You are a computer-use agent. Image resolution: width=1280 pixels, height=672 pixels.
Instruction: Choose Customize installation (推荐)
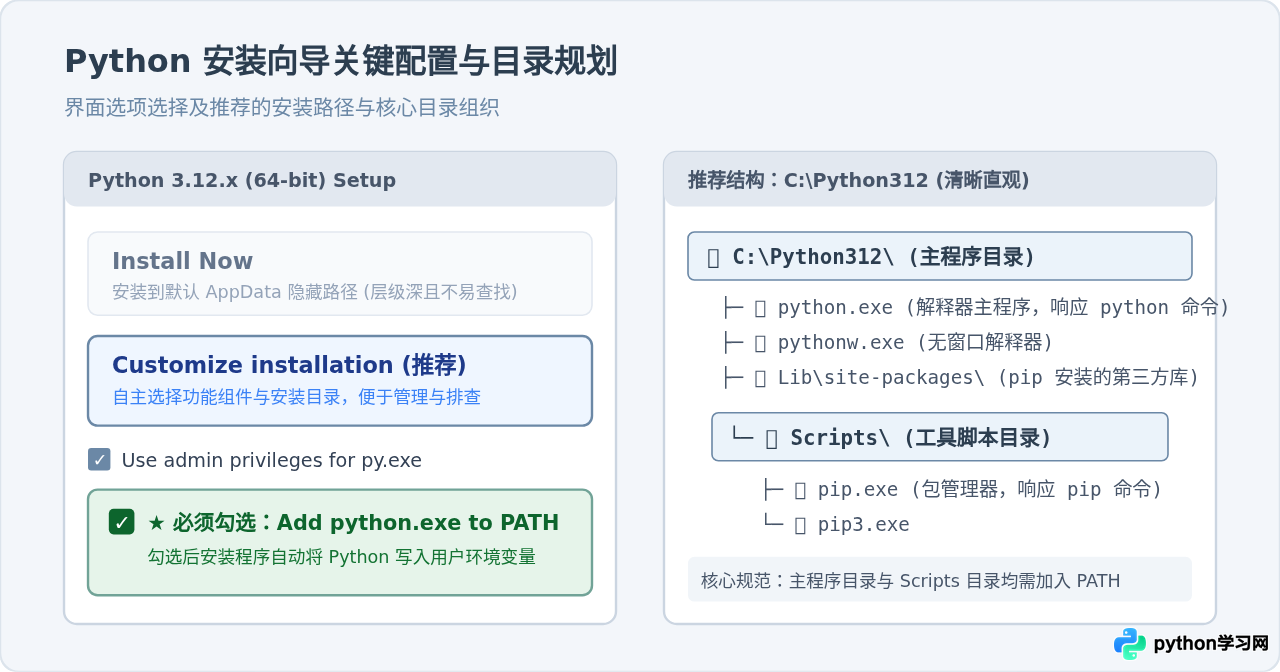pyautogui.click(x=340, y=381)
